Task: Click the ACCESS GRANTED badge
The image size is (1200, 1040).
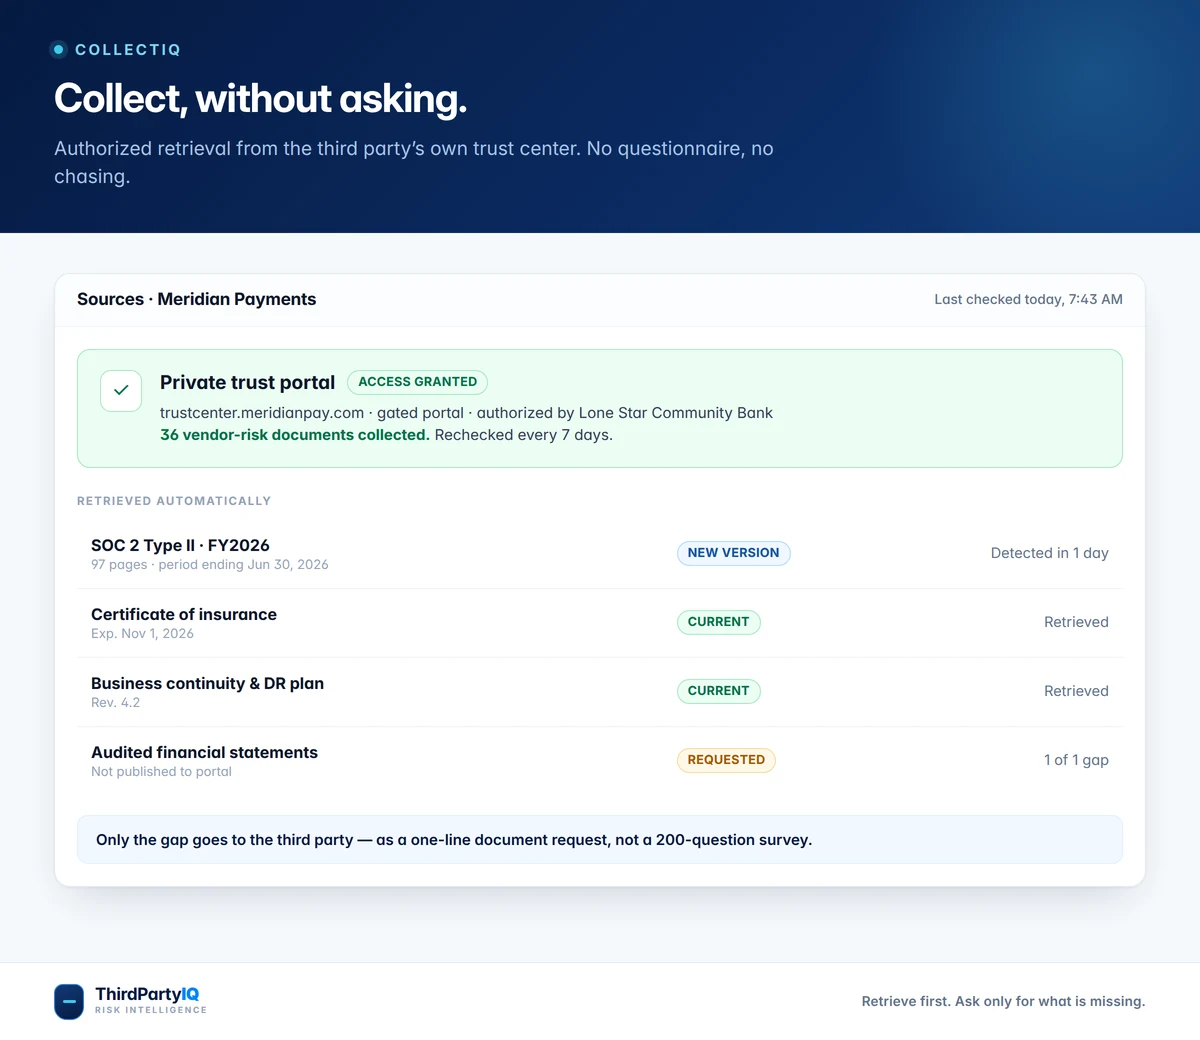Action: [x=417, y=382]
